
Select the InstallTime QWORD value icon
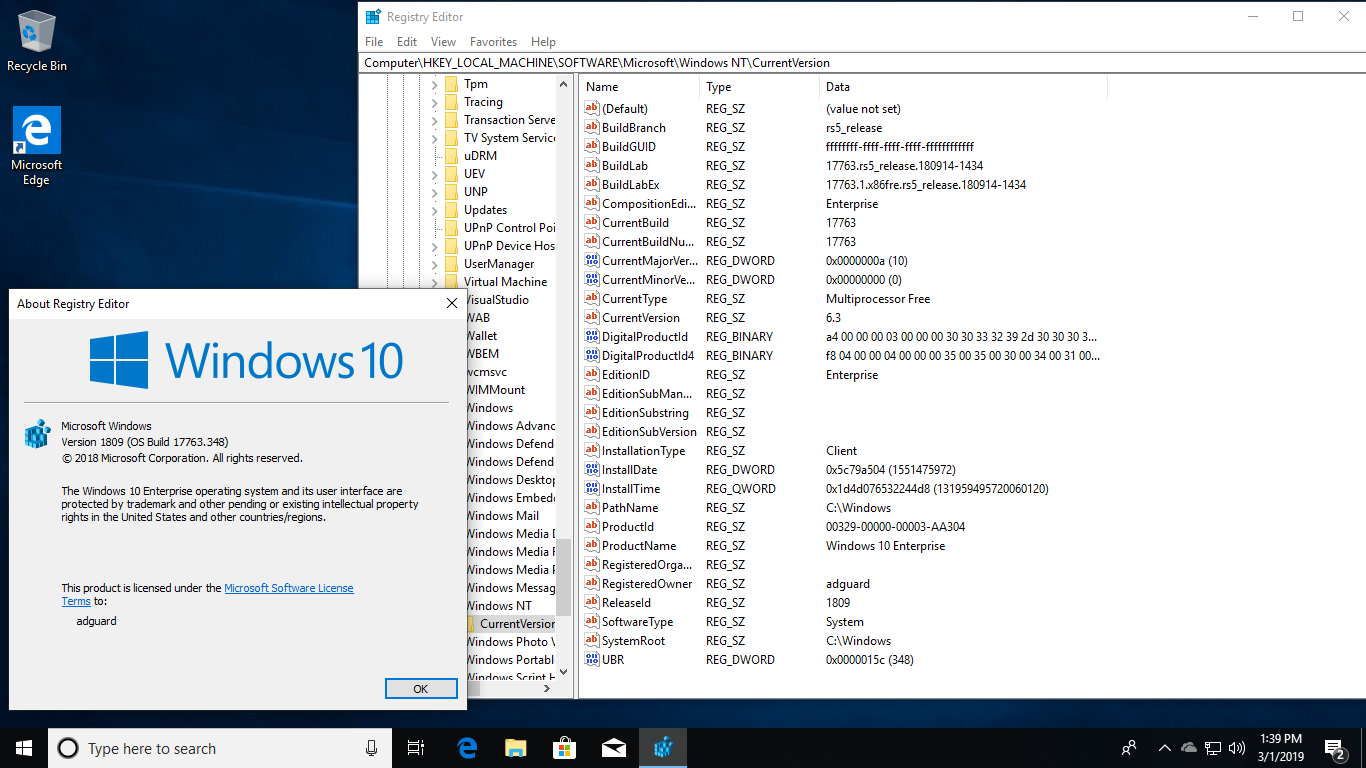coord(591,489)
